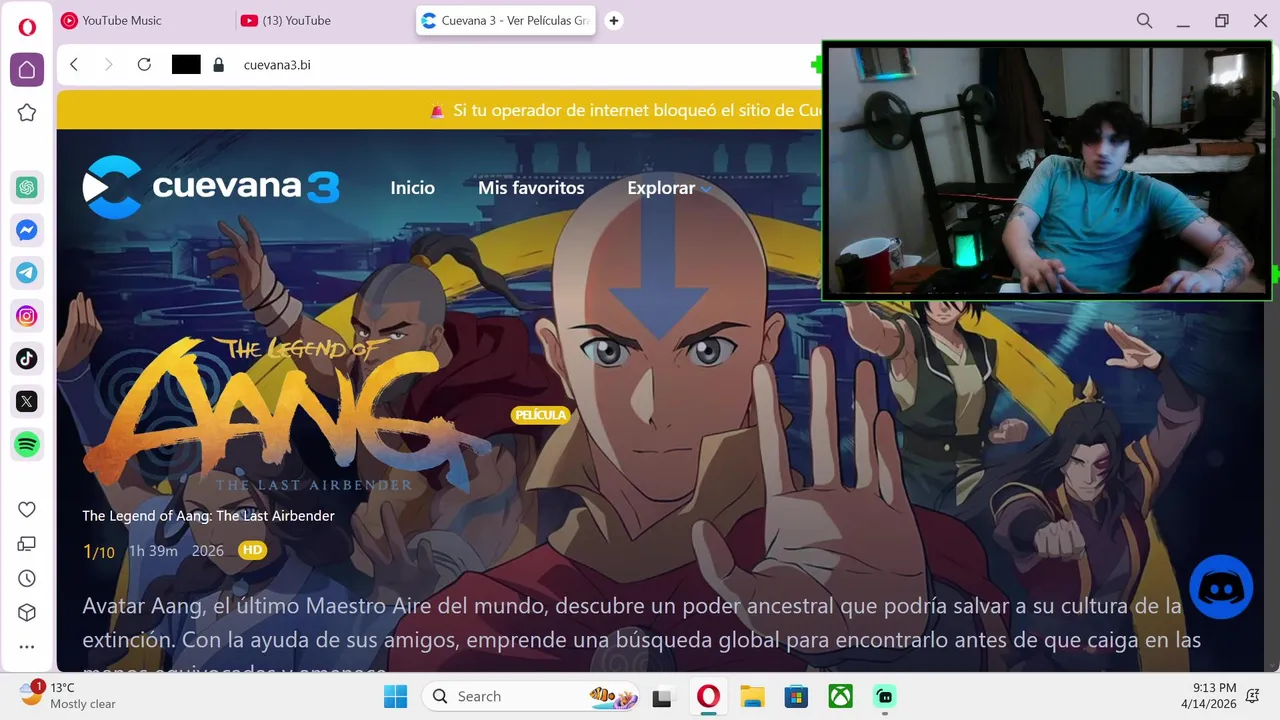Open File Explorer from the taskbar
This screenshot has height=720, width=1280.
click(x=752, y=696)
